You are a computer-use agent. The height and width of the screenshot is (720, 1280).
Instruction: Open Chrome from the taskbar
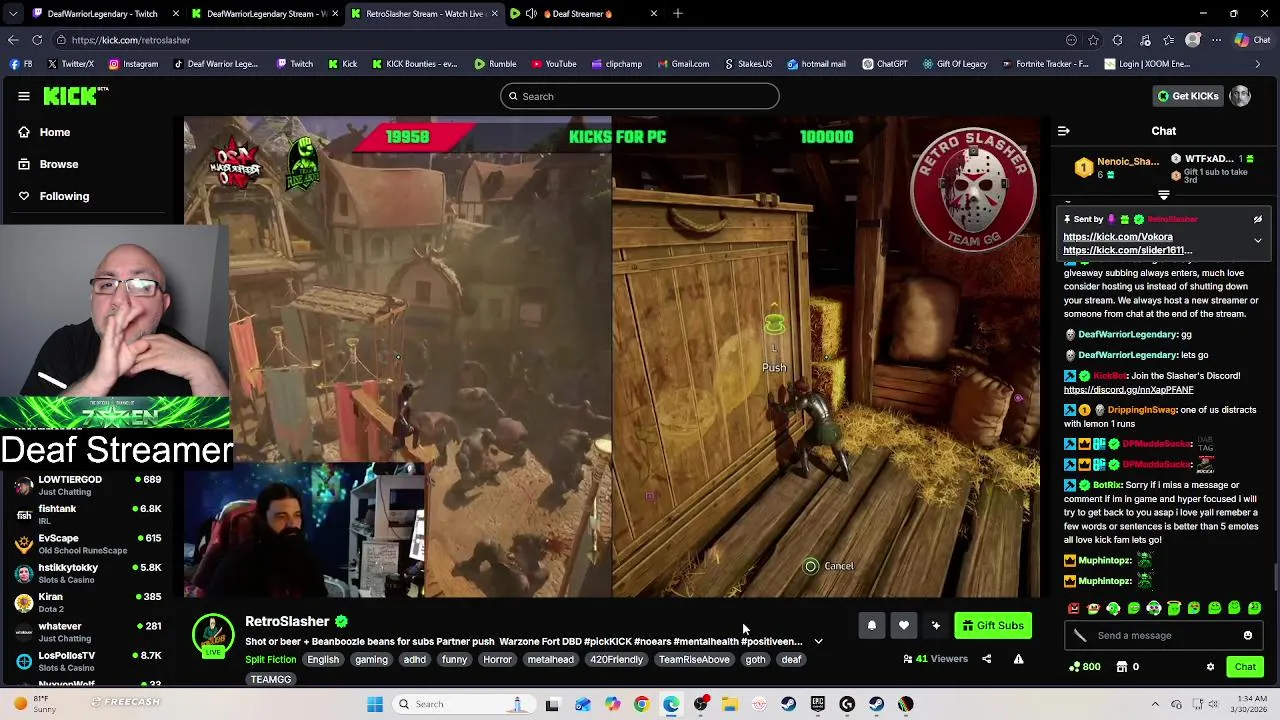click(x=642, y=704)
